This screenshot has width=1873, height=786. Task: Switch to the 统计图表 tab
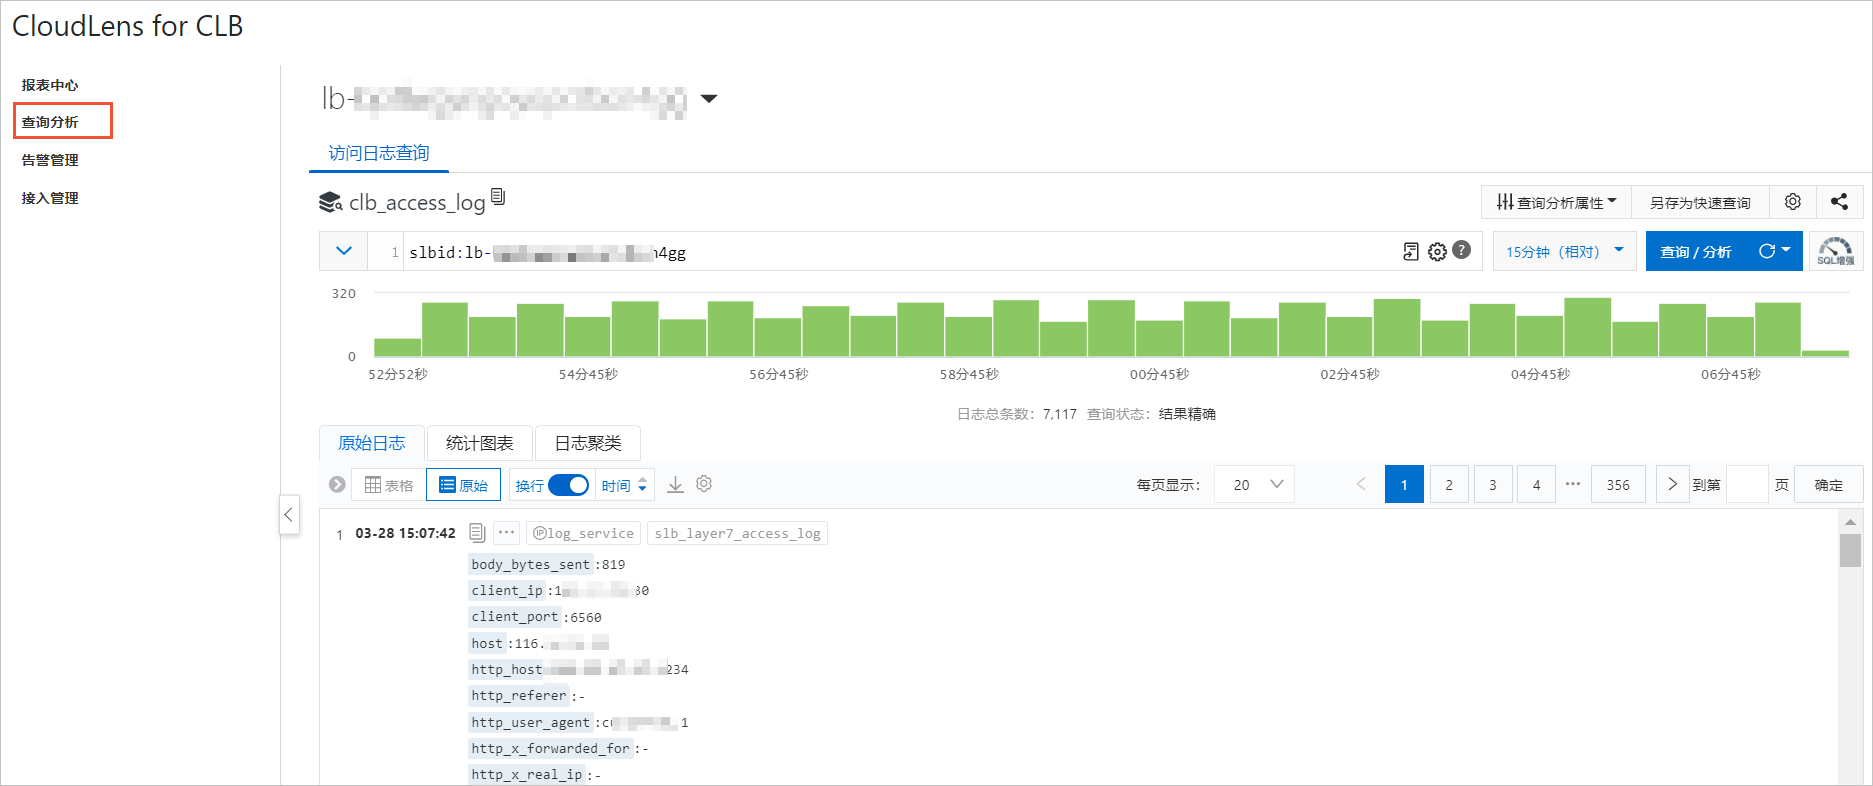click(480, 443)
